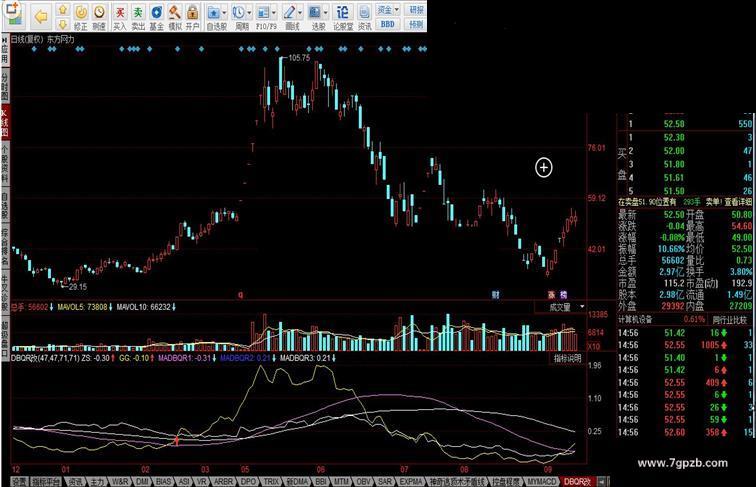The width and height of the screenshot is (756, 487).
Task: Select the ARBR indicator tab
Action: click(223, 482)
